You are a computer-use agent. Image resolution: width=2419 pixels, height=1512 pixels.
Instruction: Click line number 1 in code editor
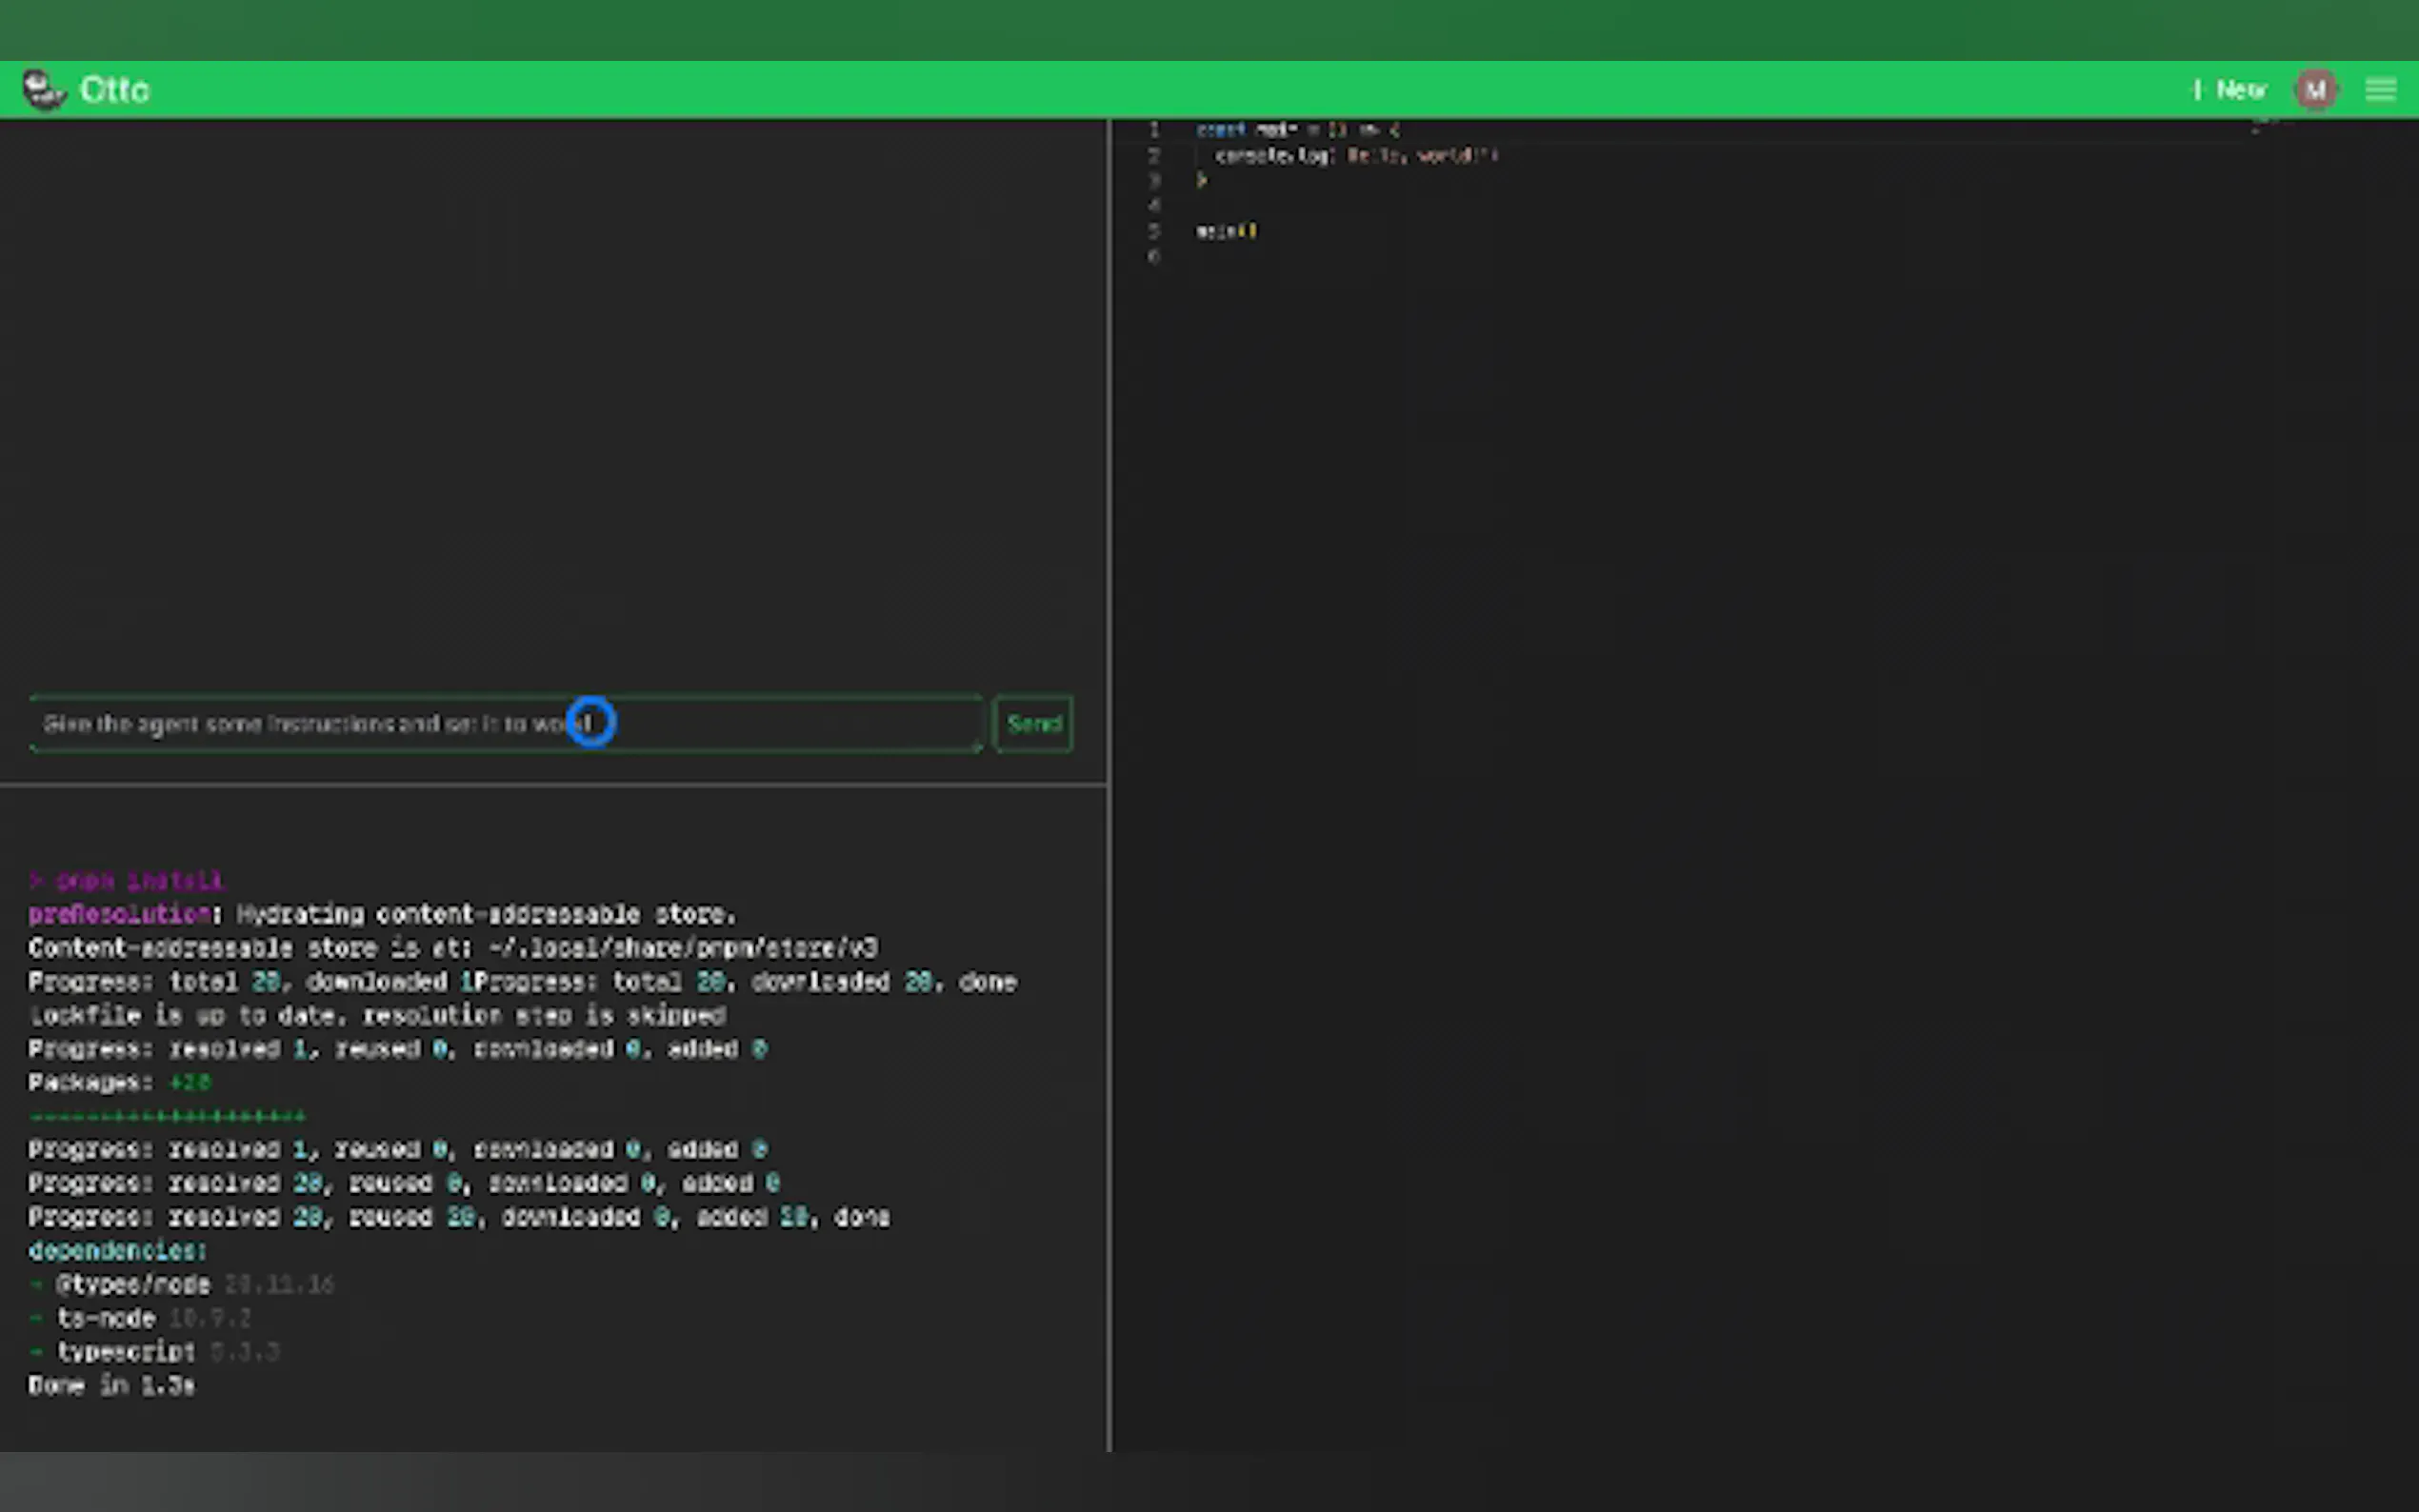[x=1154, y=130]
